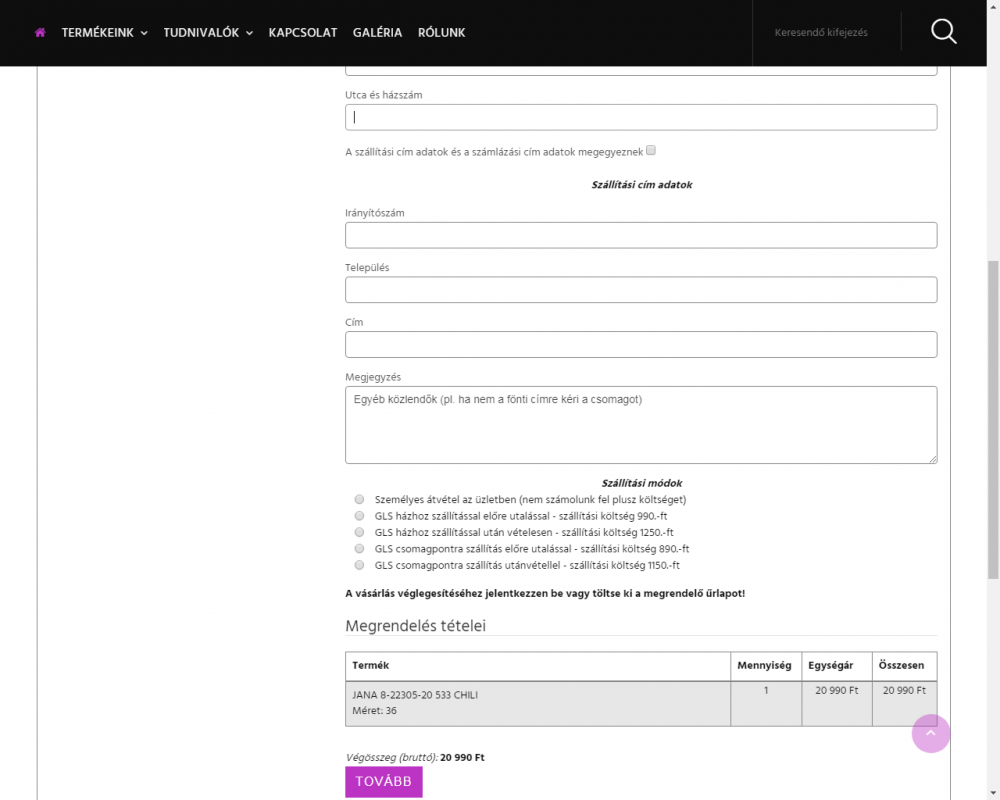
Task: Expand the Tudnivalók dropdown menu
Action: click(x=208, y=33)
